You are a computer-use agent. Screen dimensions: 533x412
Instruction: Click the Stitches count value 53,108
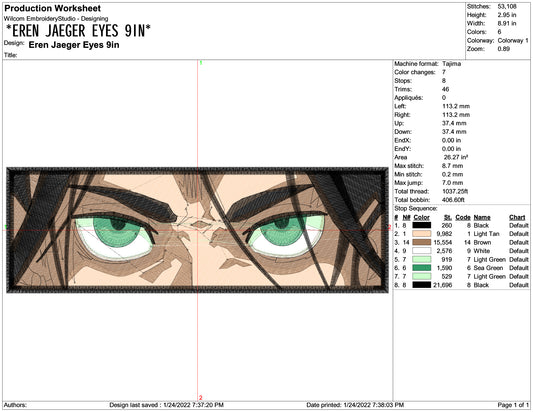pos(507,6)
